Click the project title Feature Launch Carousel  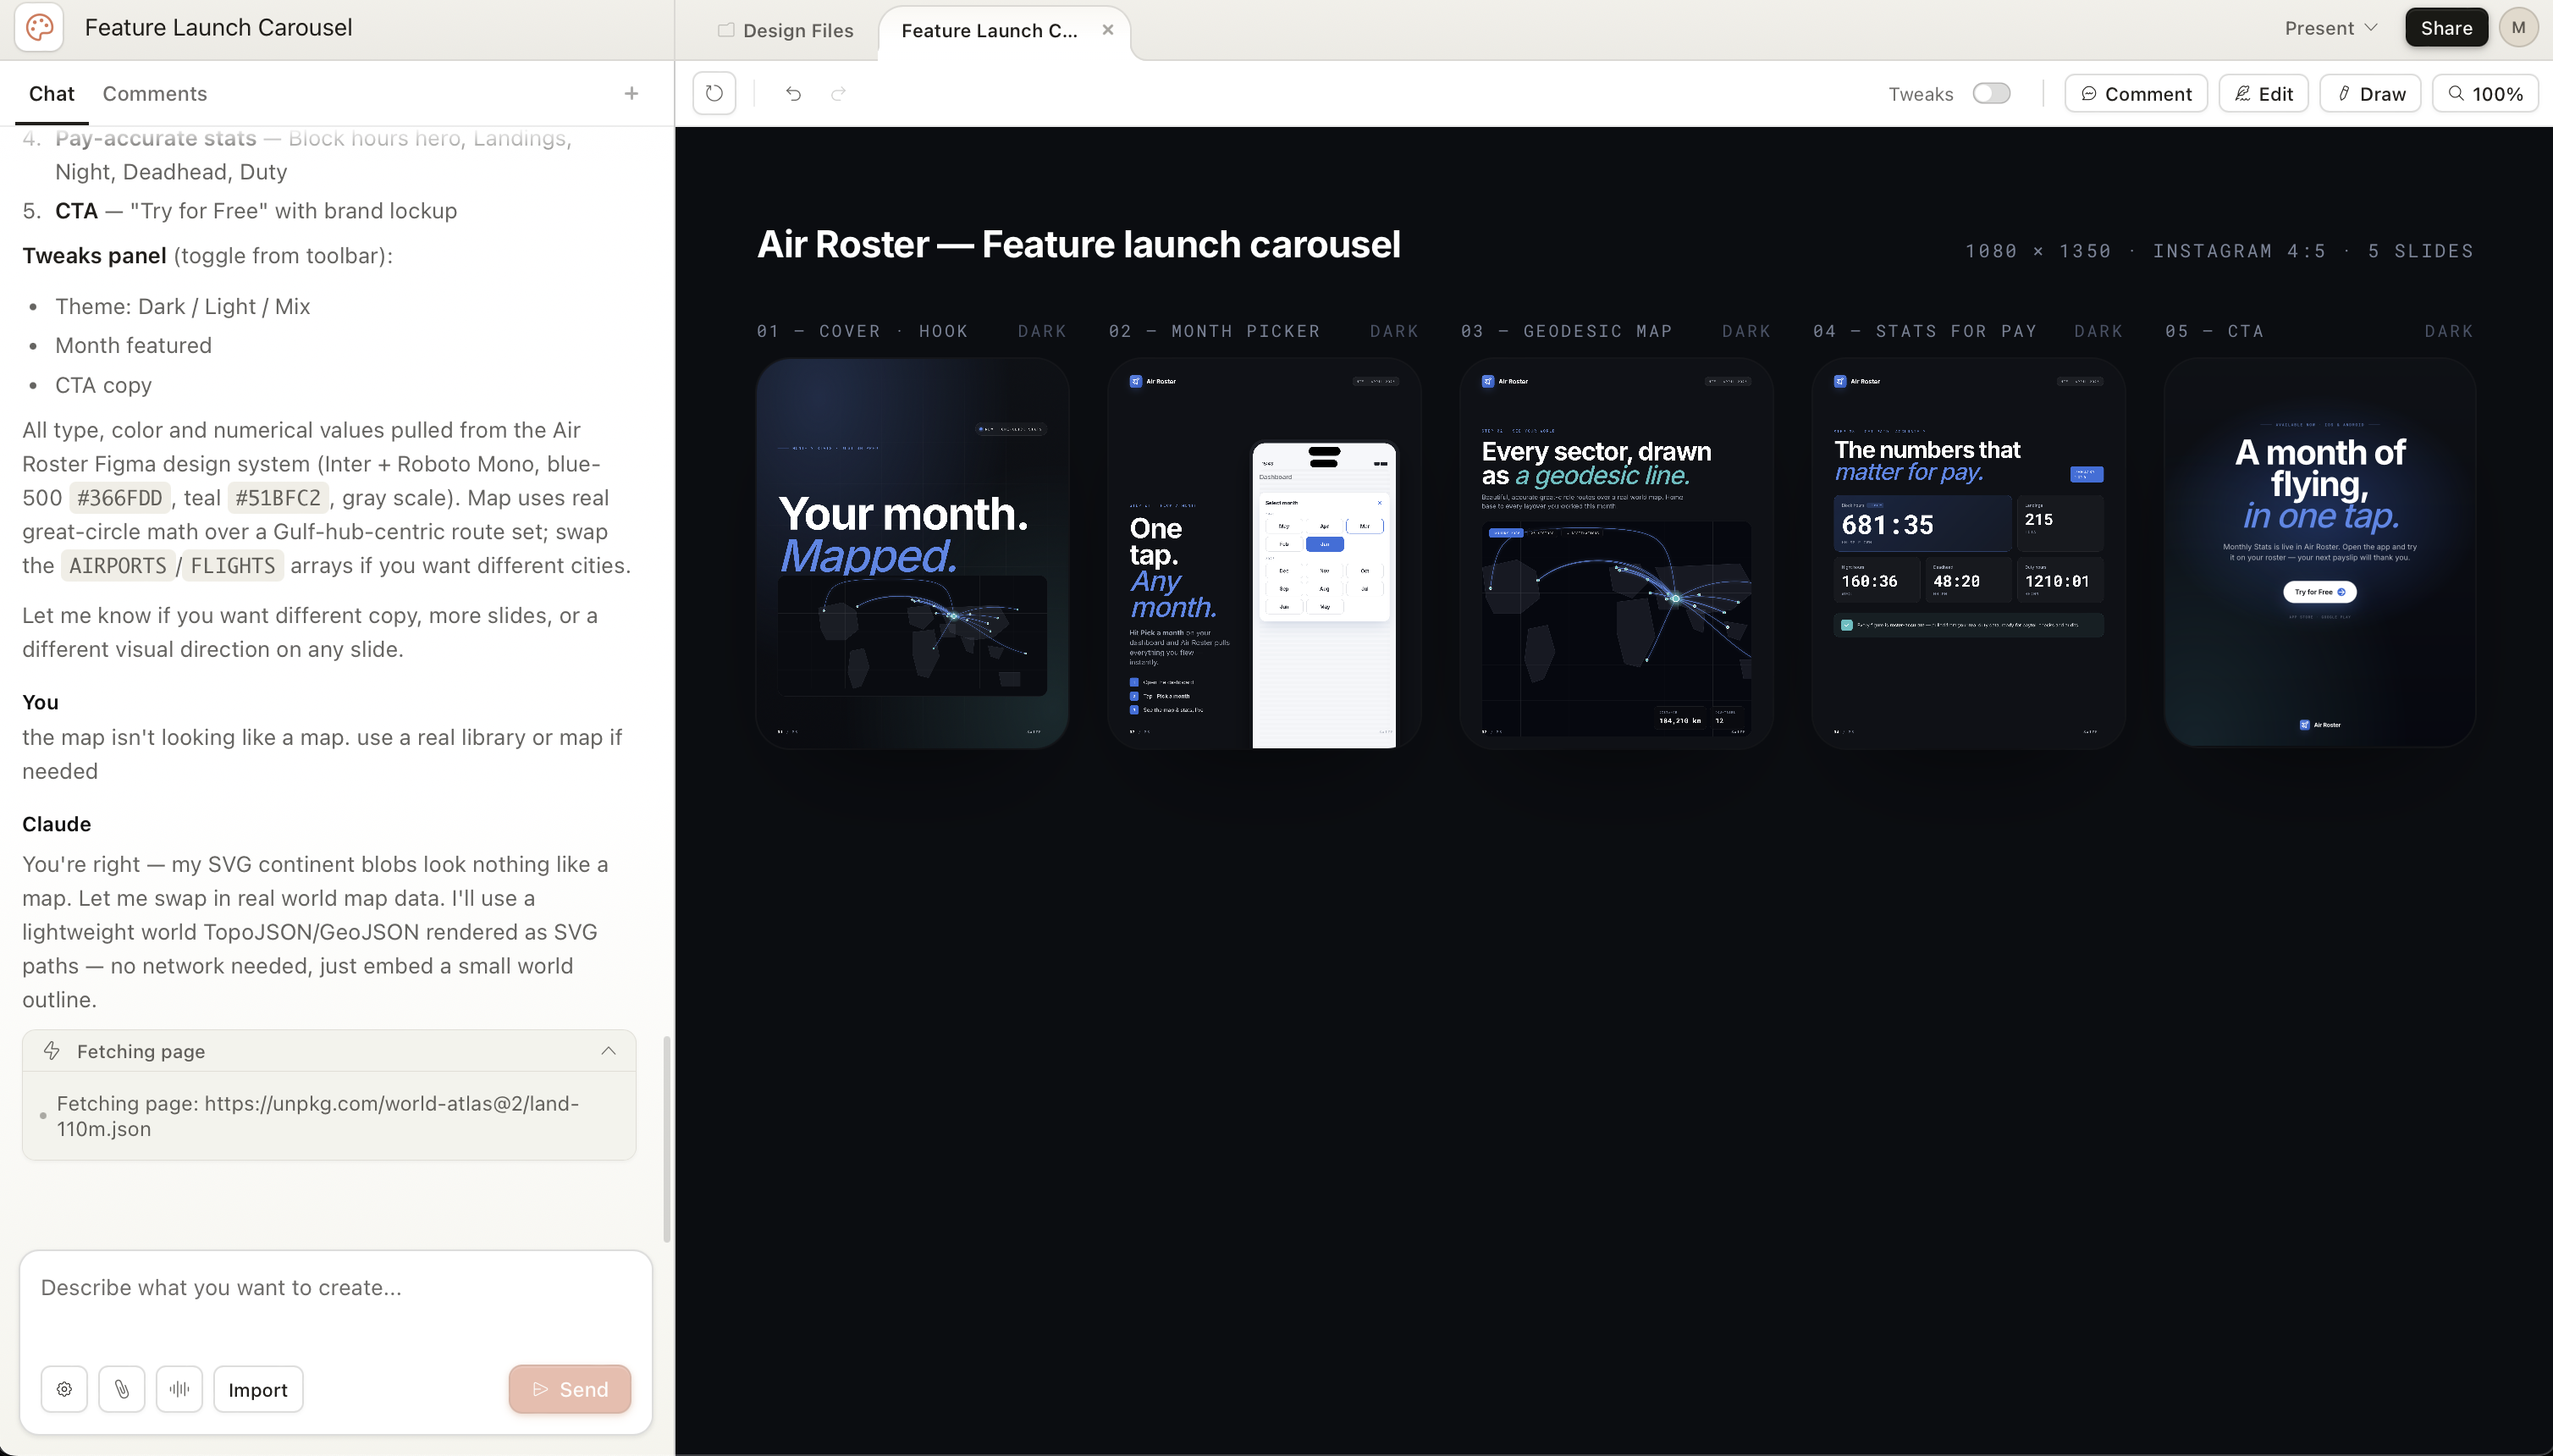coord(218,27)
